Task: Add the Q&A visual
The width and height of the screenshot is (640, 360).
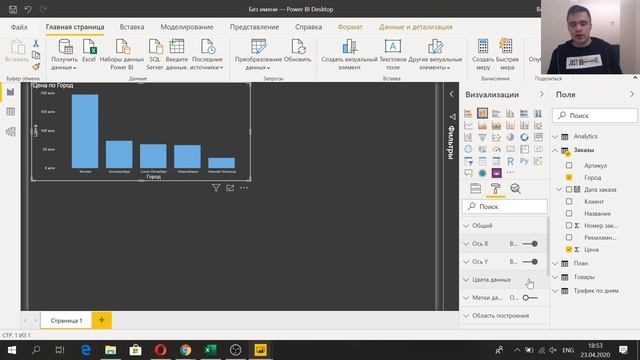Action: 468,173
